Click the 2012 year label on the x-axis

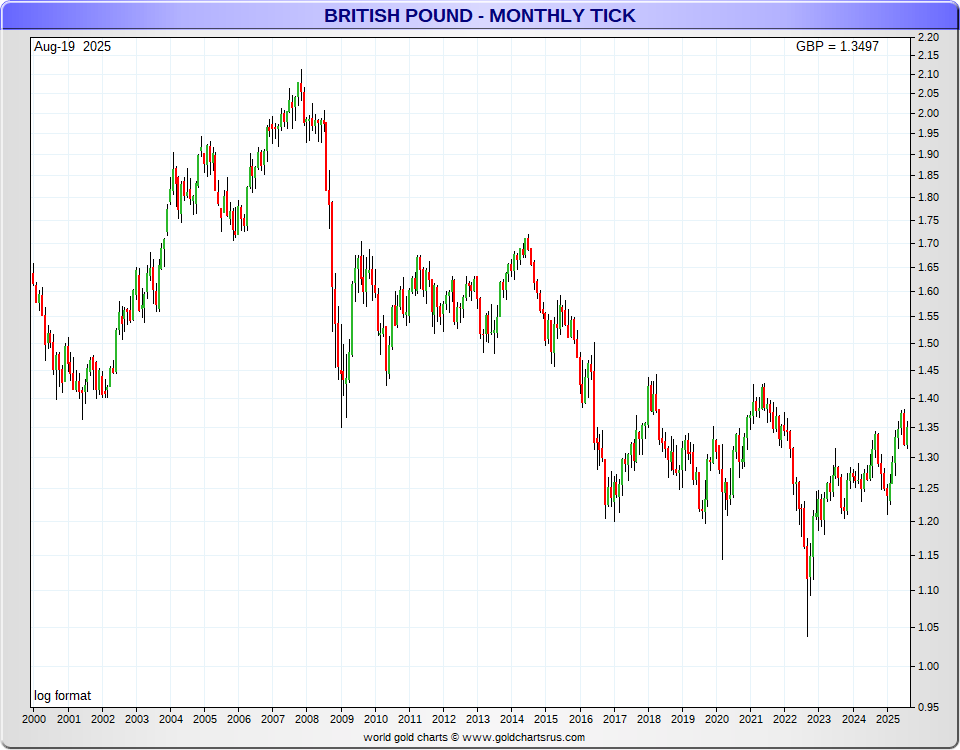pos(444,719)
